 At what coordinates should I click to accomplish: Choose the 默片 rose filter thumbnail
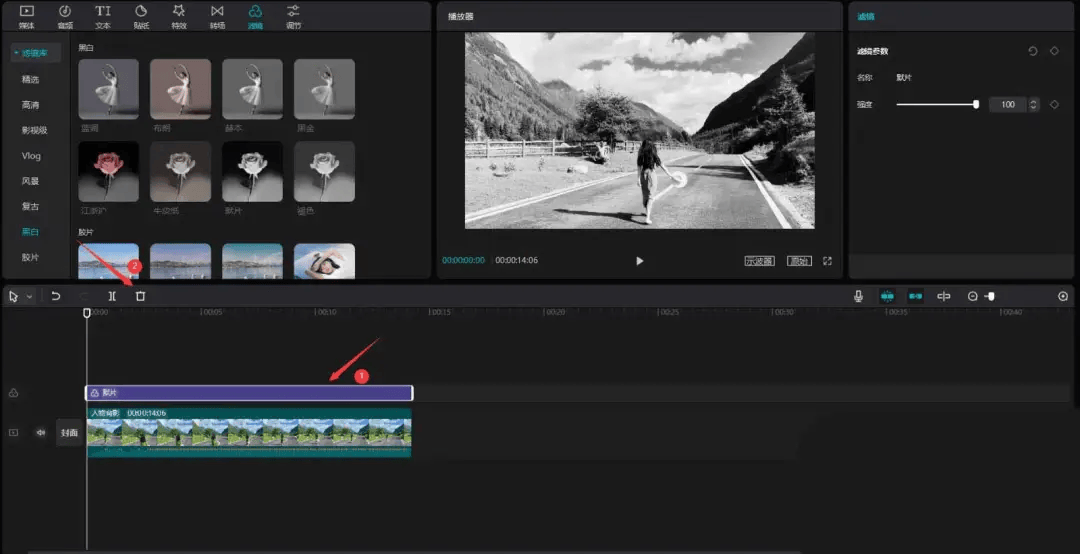[x=252, y=172]
